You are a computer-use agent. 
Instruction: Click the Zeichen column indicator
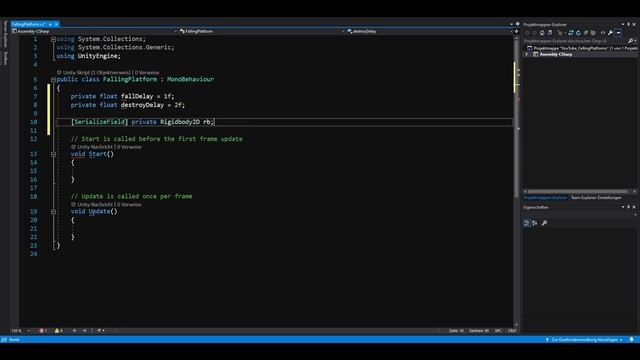pyautogui.click(x=479, y=331)
